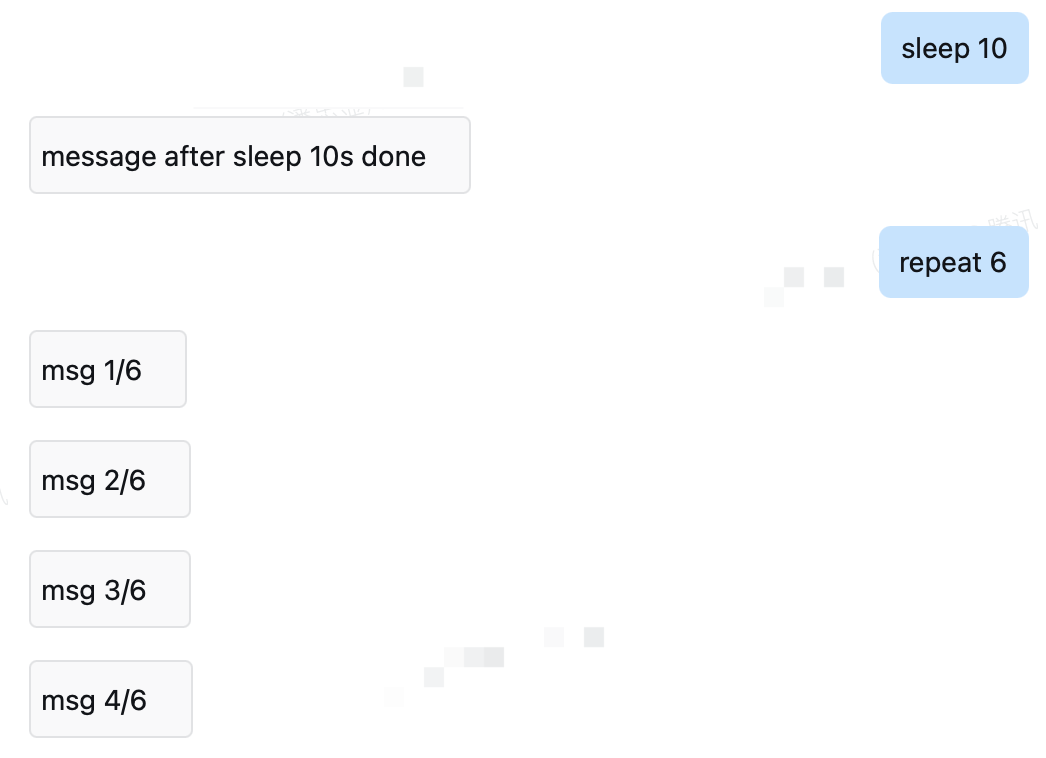Click the '4/6' fraction text
Image resolution: width=1046 pixels, height=758 pixels.
click(125, 701)
